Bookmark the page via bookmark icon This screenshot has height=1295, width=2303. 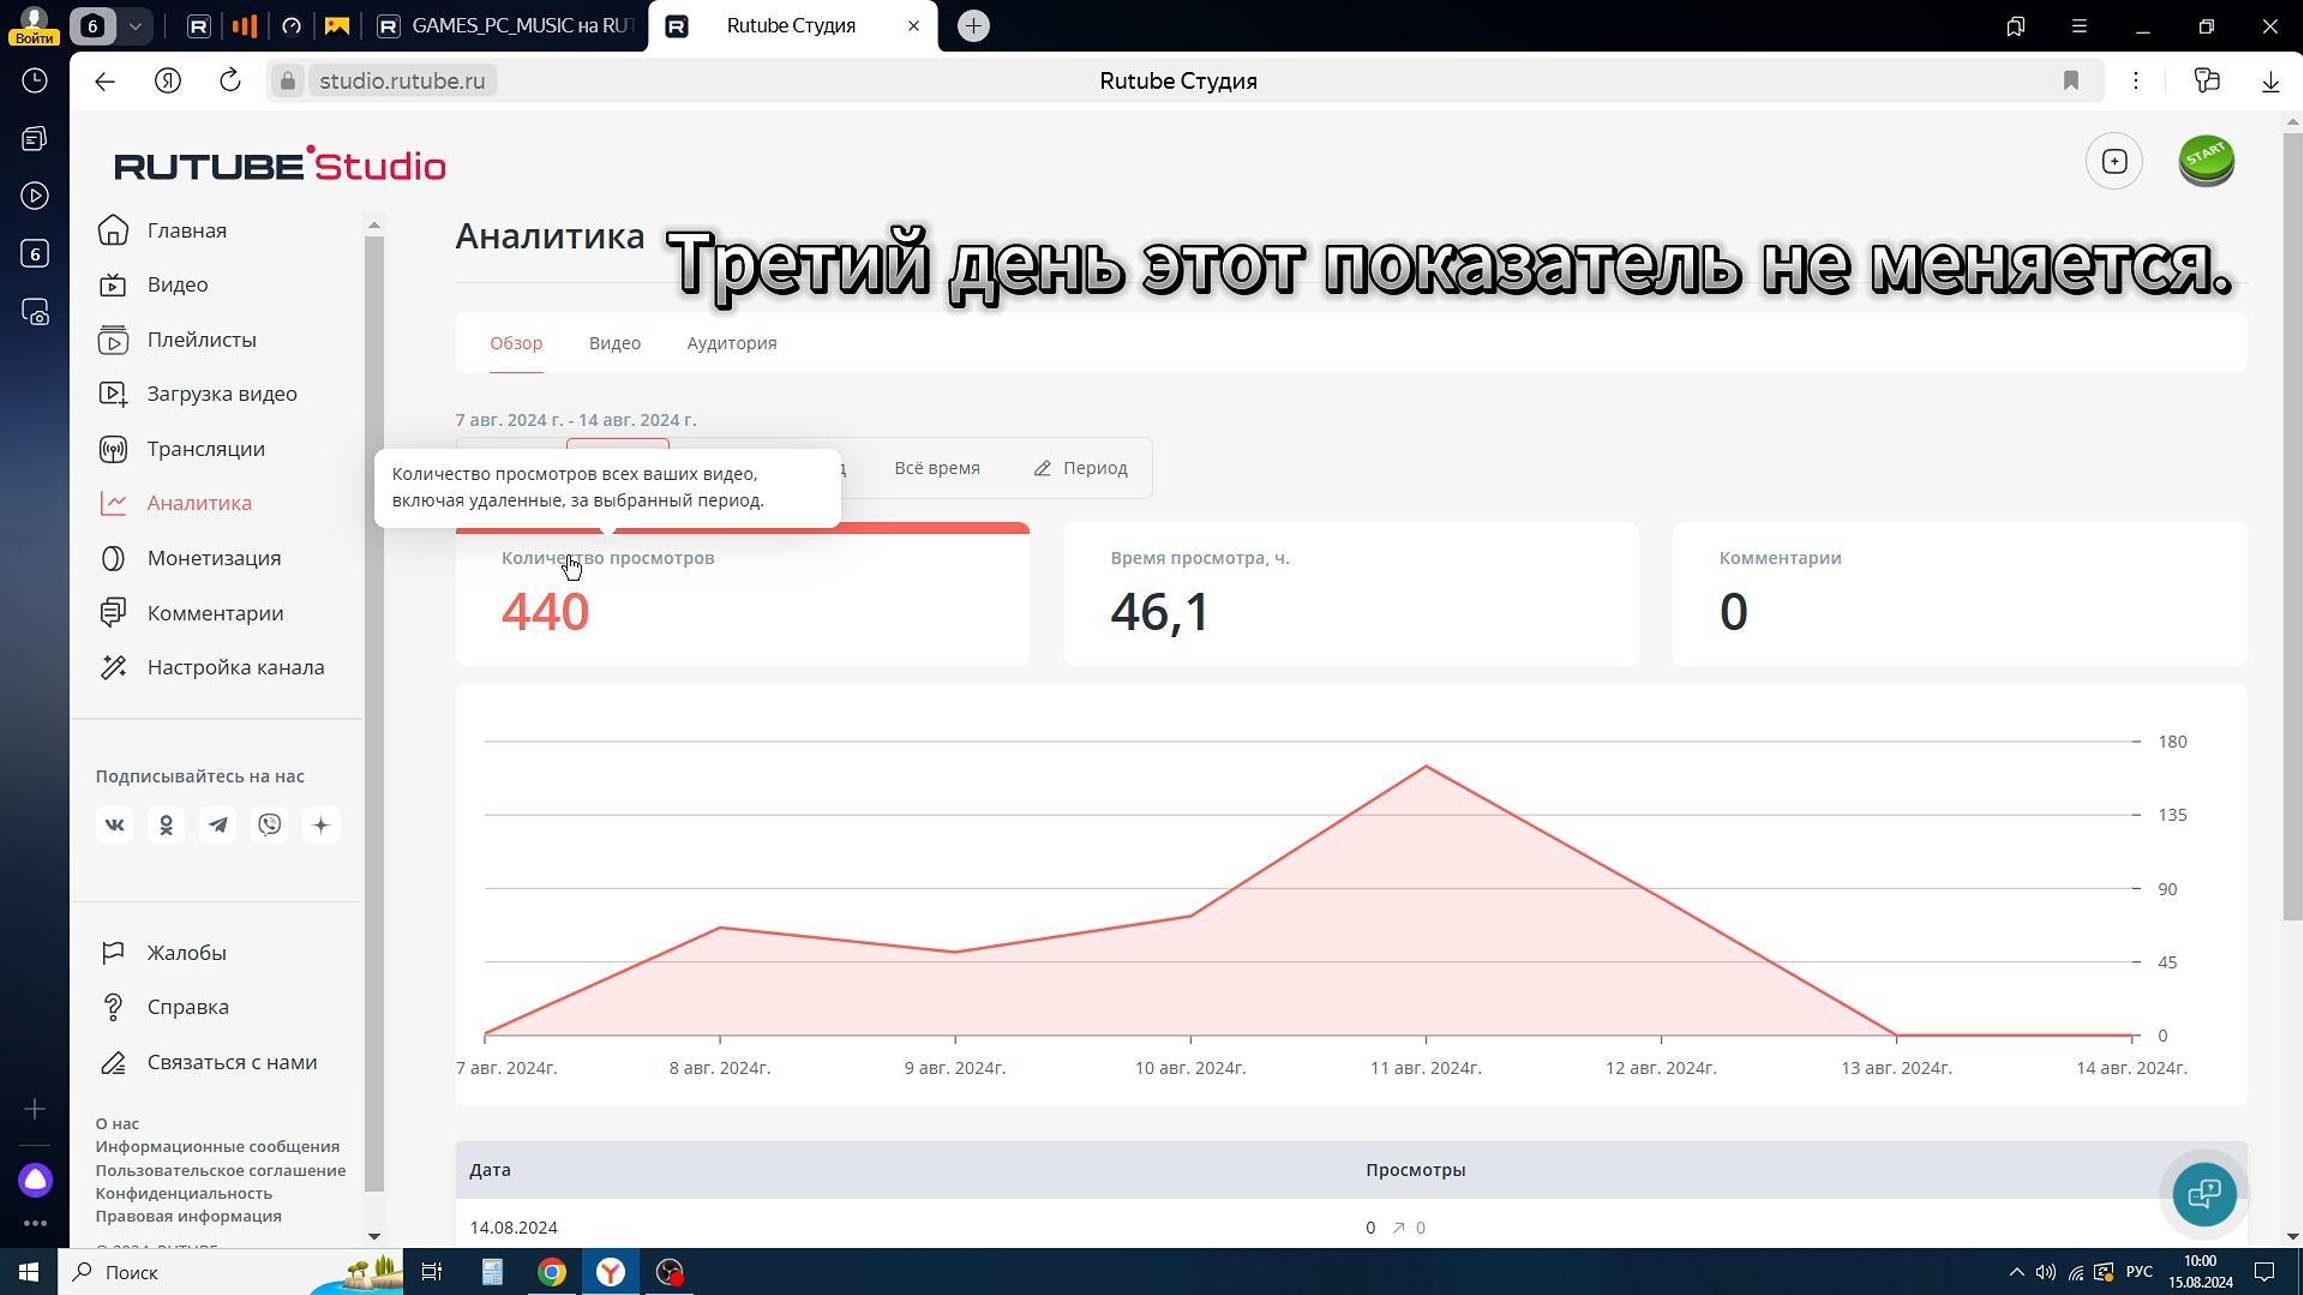click(2070, 80)
